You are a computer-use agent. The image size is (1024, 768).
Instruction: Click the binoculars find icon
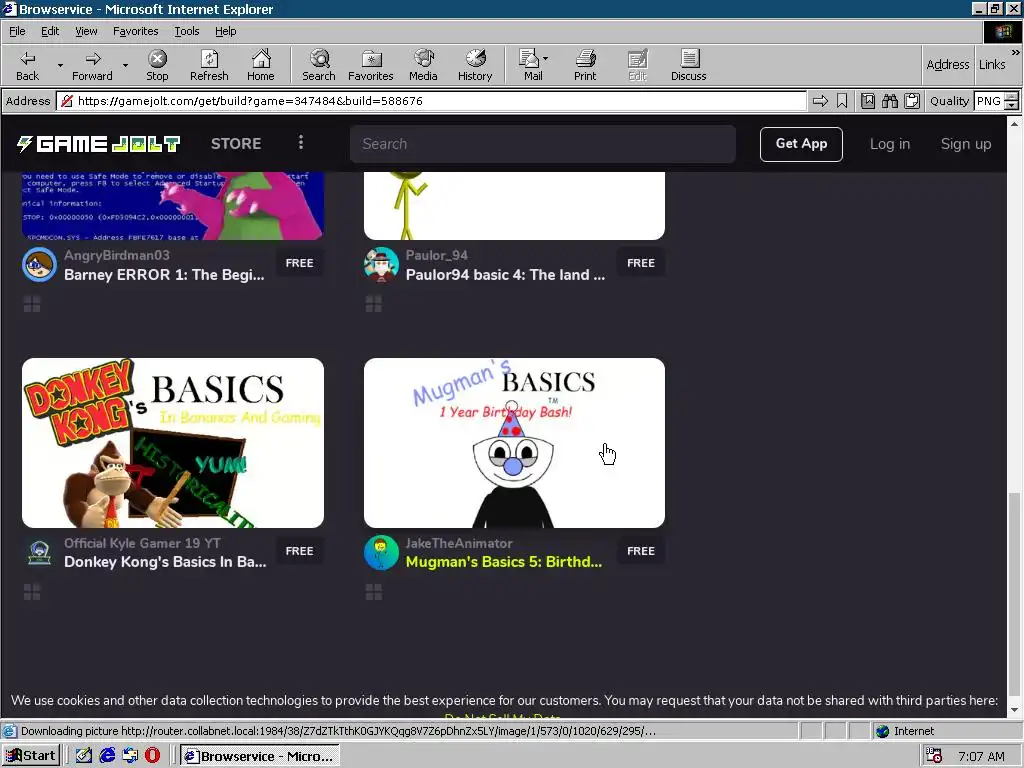[x=889, y=101]
